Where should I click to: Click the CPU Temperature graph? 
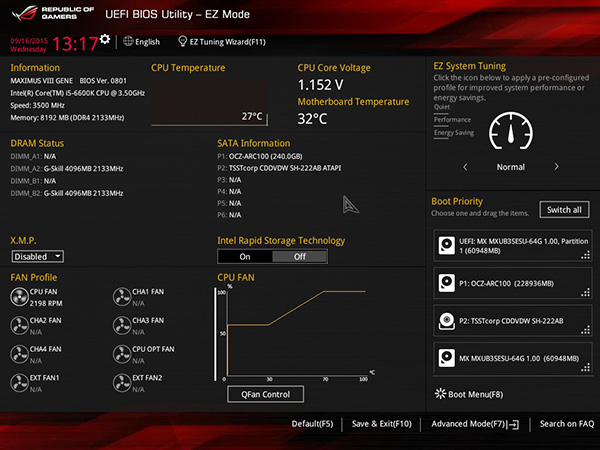point(209,103)
